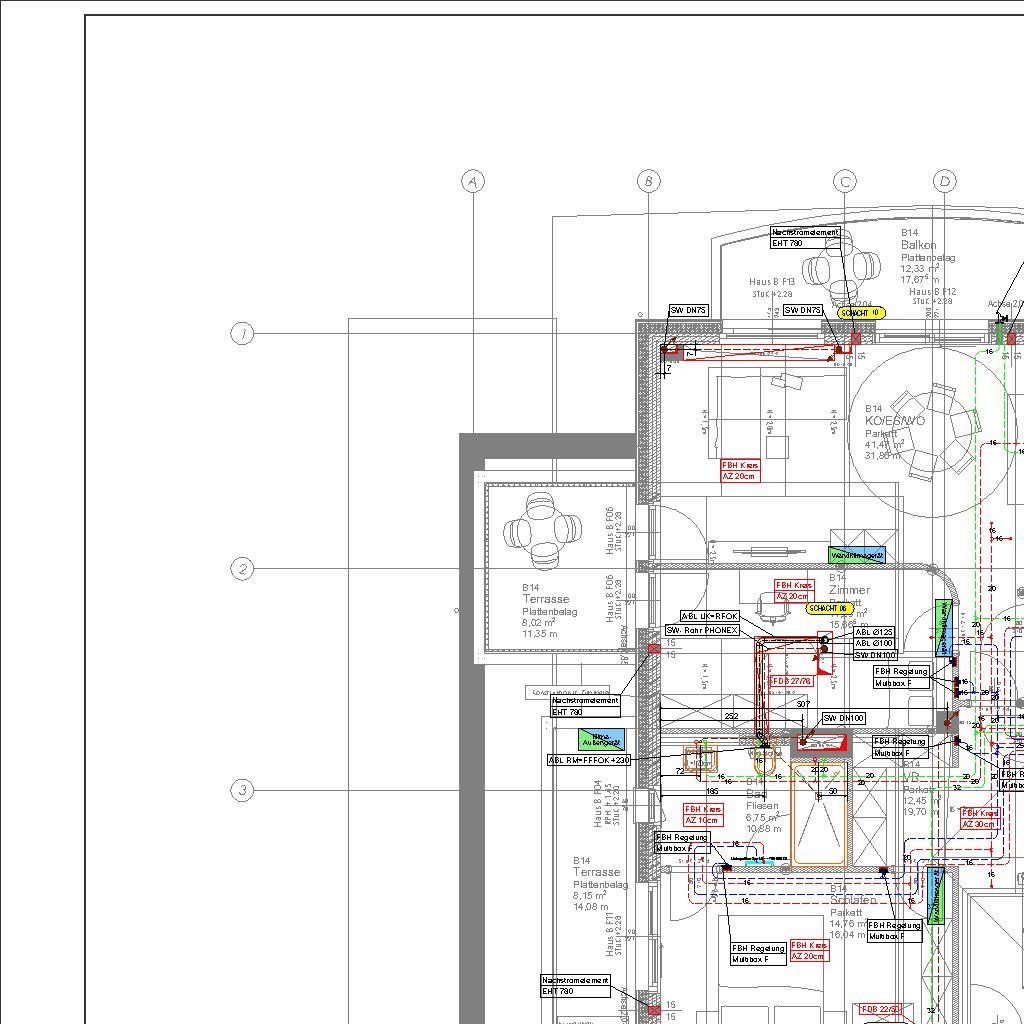Click the 252 dimension value
Image resolution: width=1024 pixels, height=1024 pixels.
click(731, 716)
